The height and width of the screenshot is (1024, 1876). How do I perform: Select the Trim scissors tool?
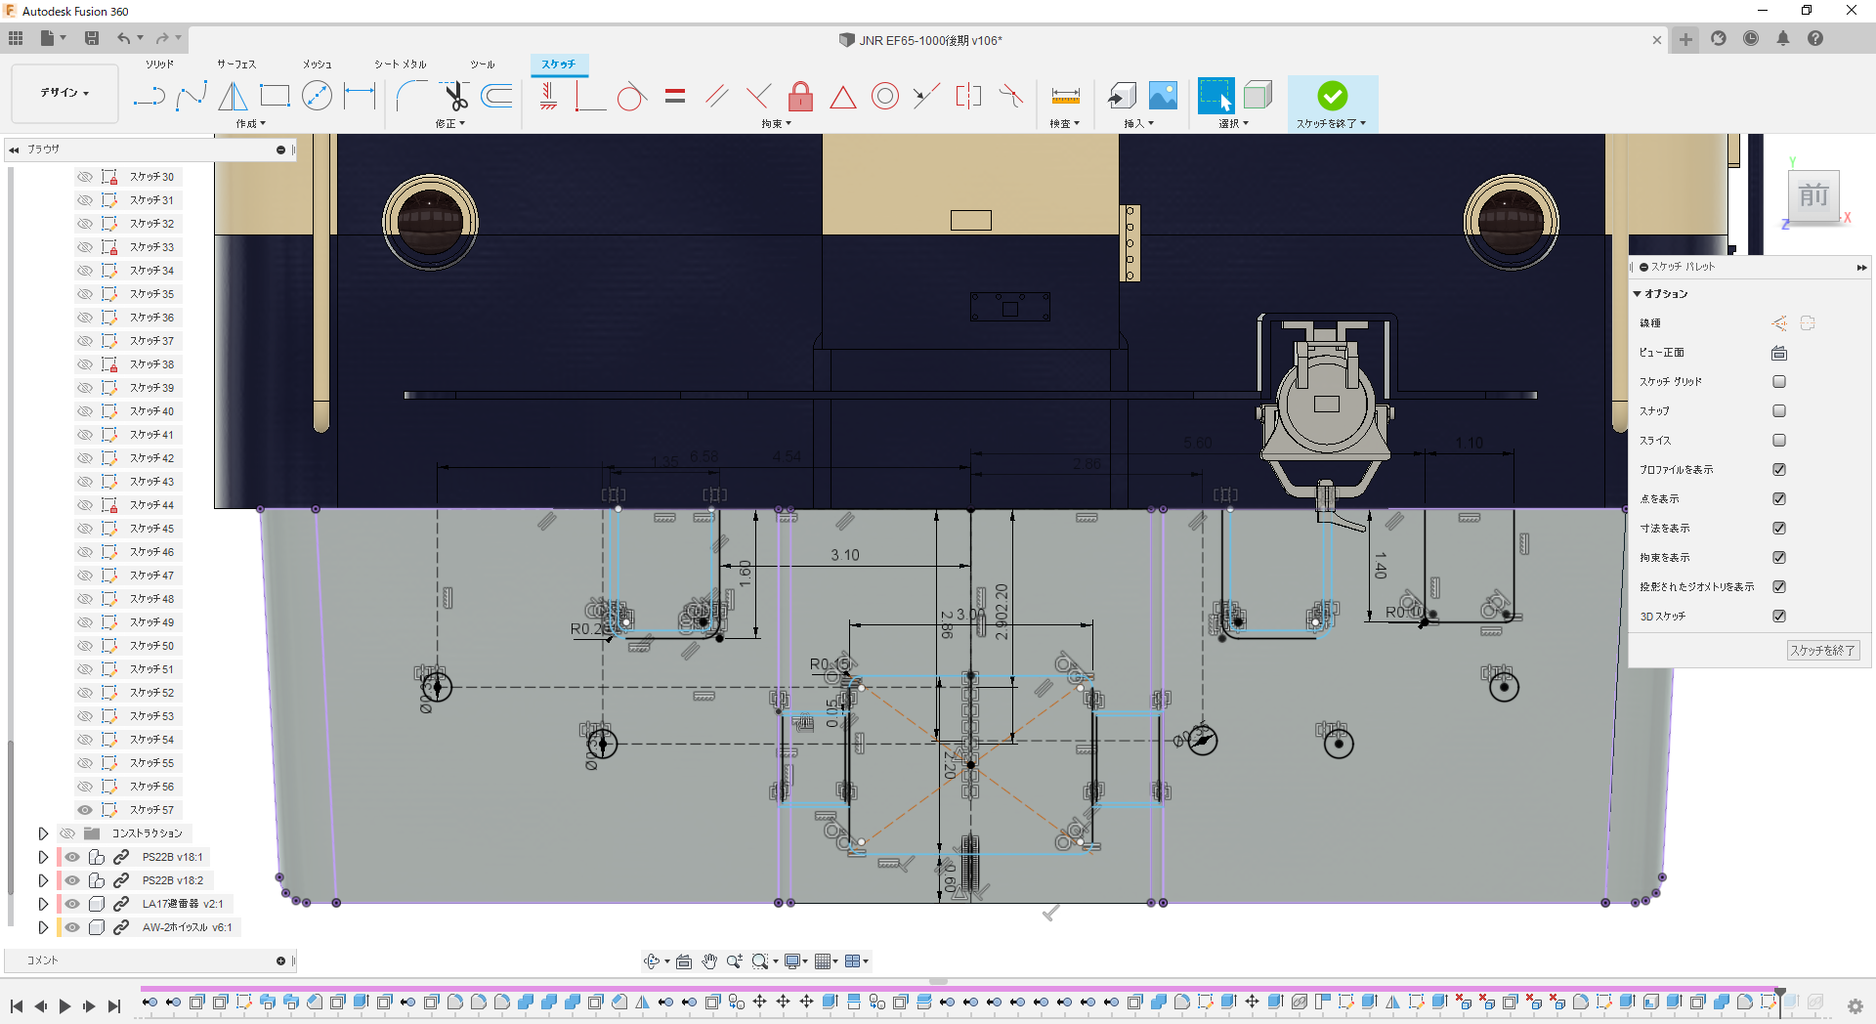click(x=455, y=96)
